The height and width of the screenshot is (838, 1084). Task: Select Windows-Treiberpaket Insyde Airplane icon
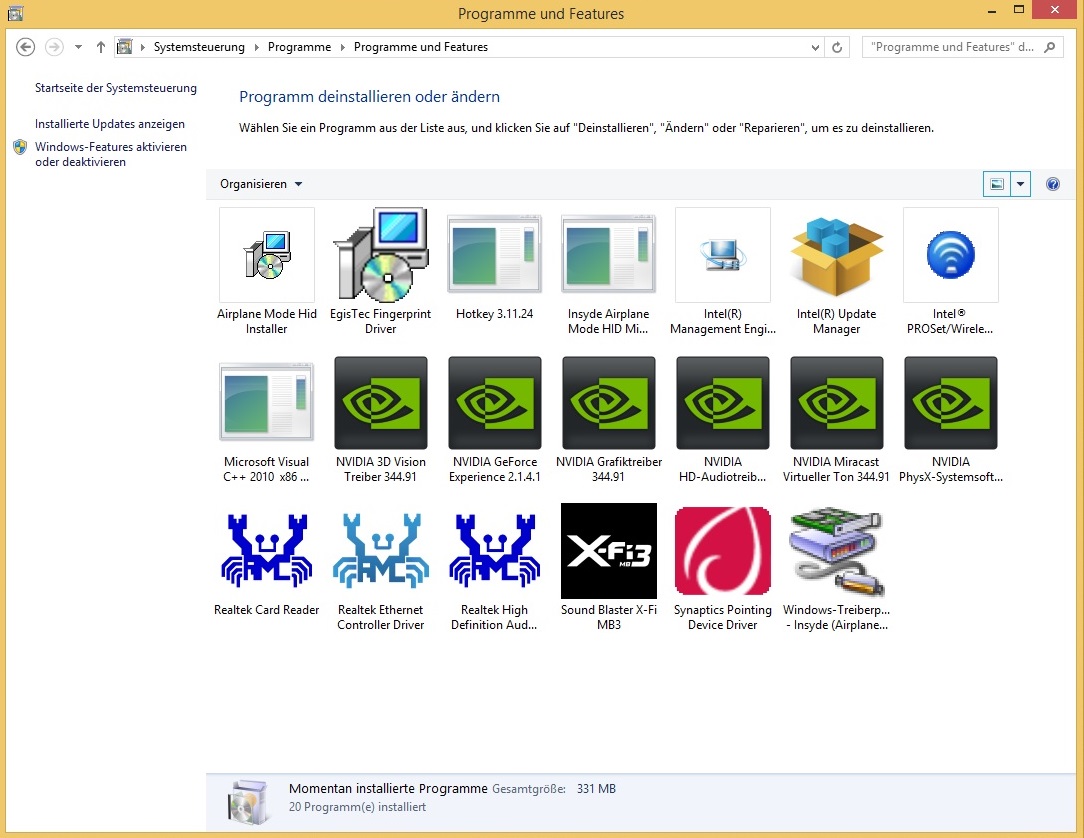(837, 551)
